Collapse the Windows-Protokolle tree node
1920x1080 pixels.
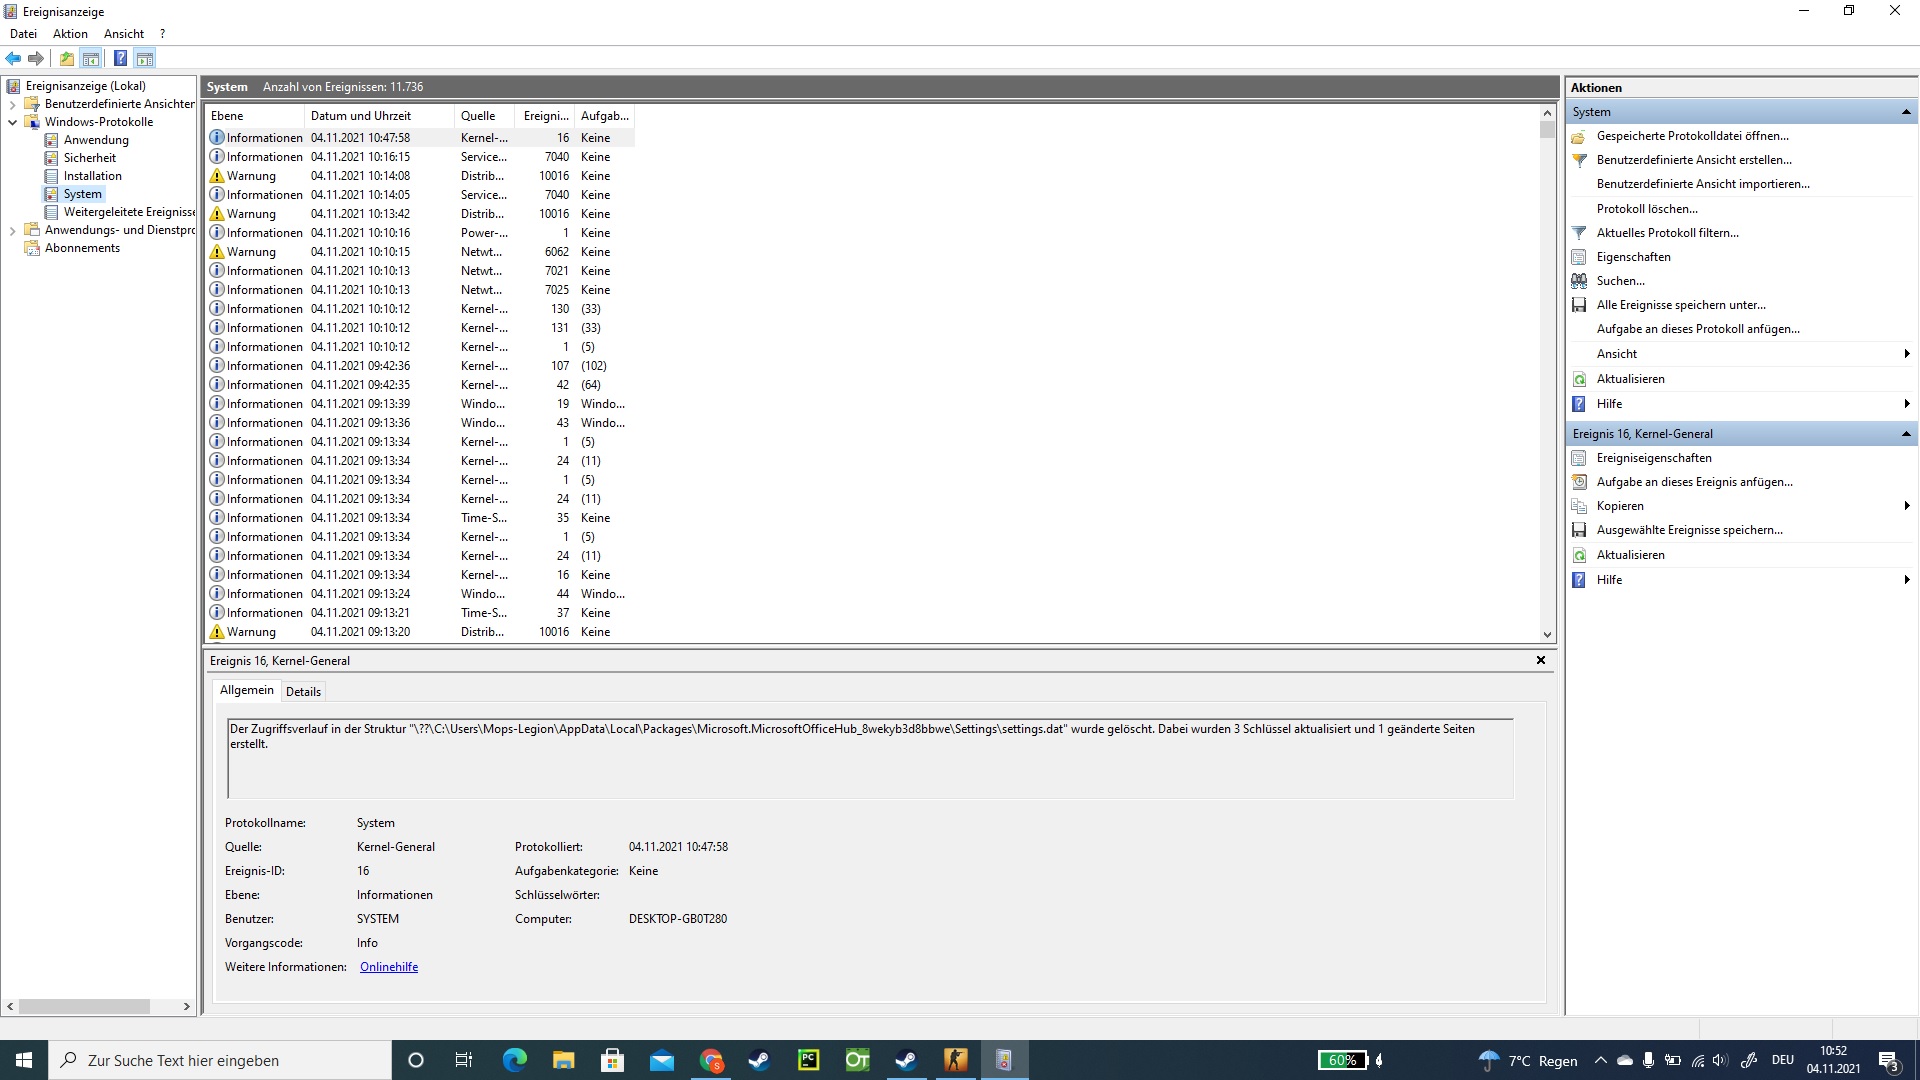click(x=12, y=122)
